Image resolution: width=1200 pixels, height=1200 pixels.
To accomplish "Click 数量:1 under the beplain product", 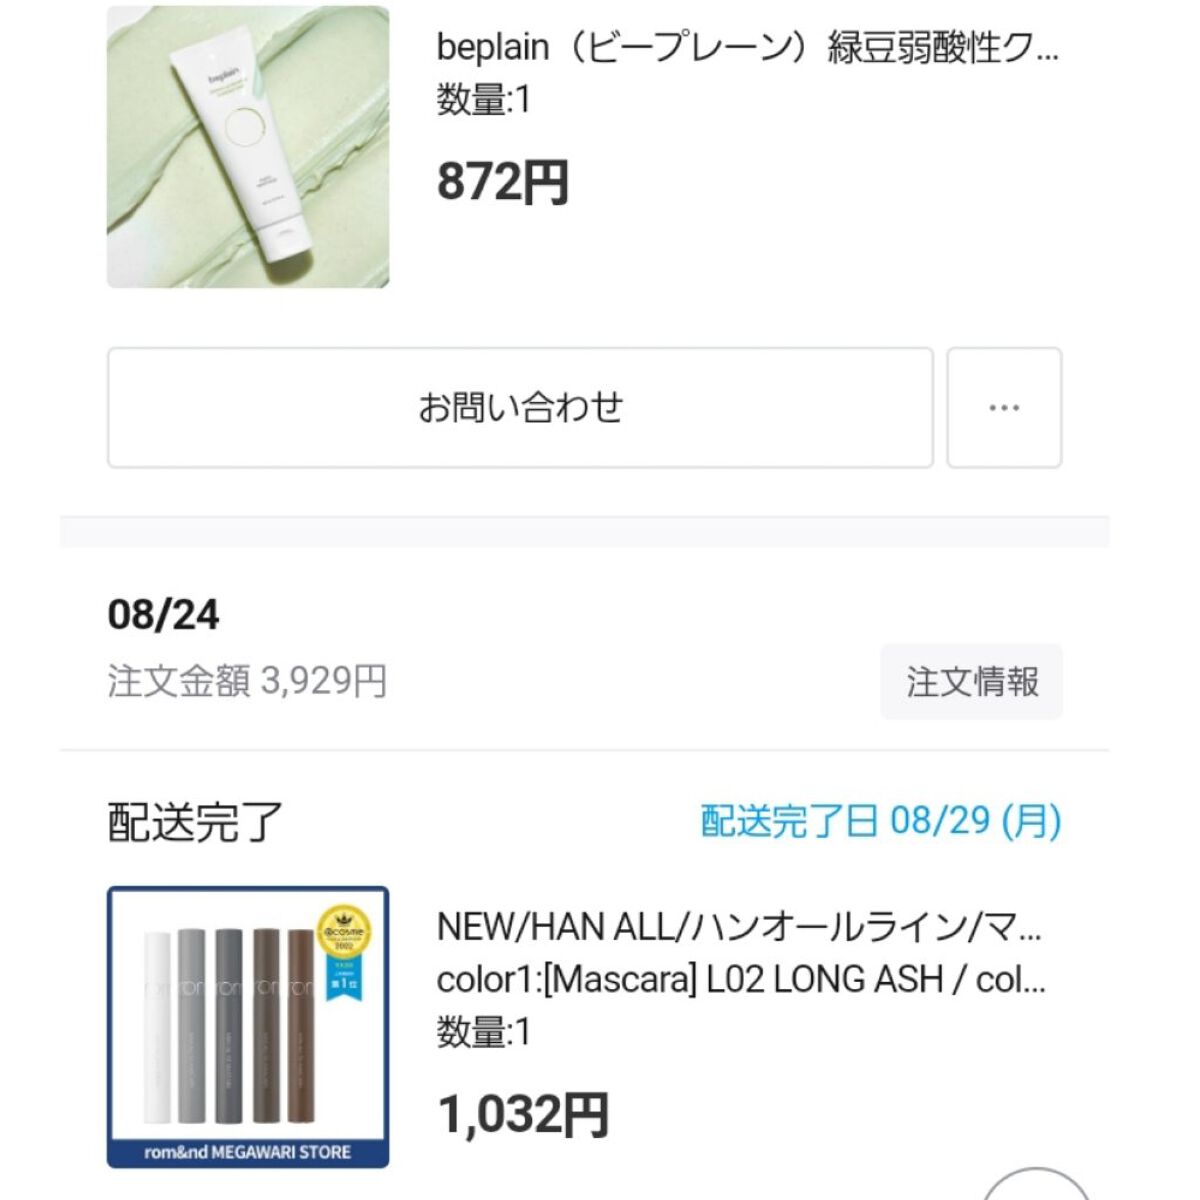I will tap(483, 100).
